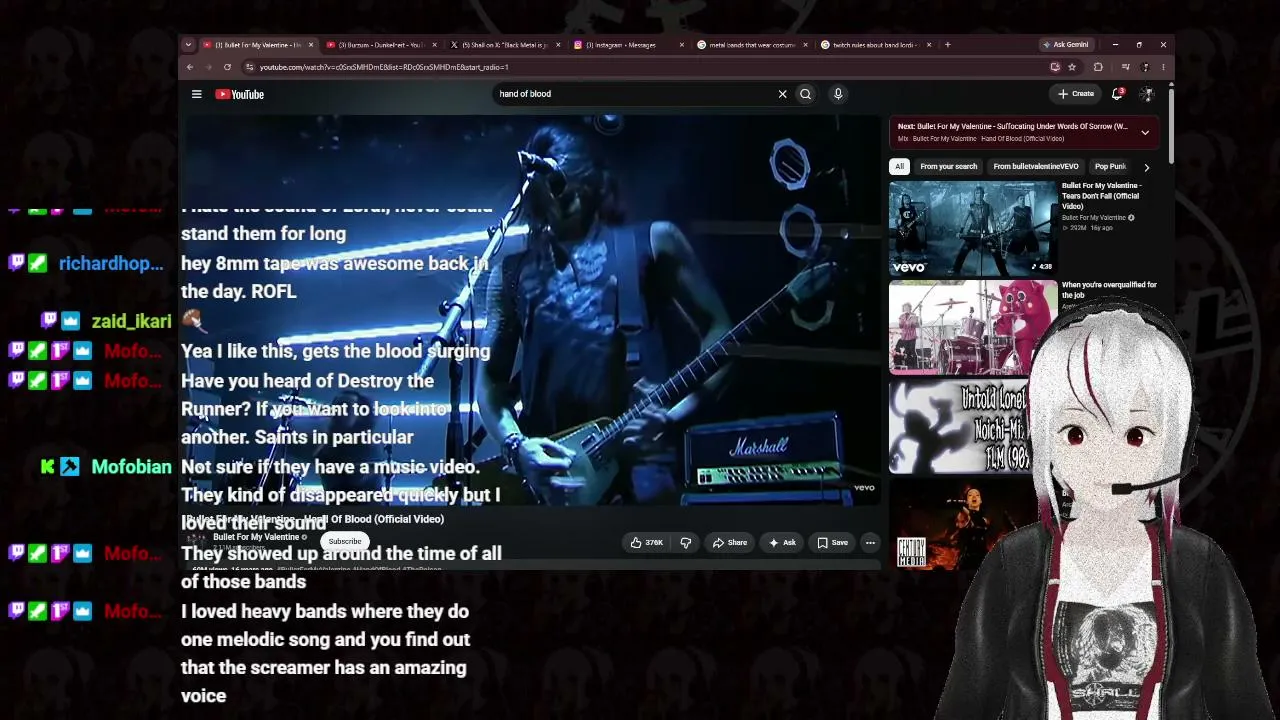
Task: Share the Hand Of Blood video
Action: pos(730,543)
